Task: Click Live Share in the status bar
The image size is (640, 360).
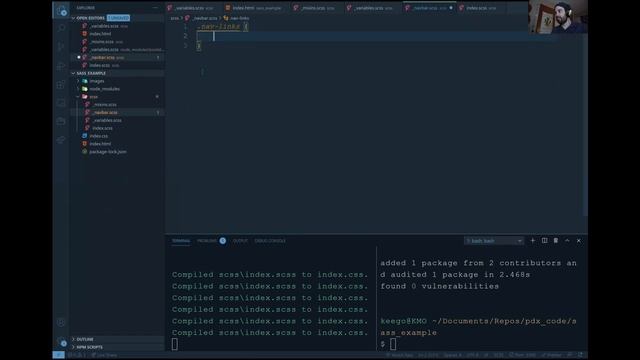Action: tap(104, 355)
